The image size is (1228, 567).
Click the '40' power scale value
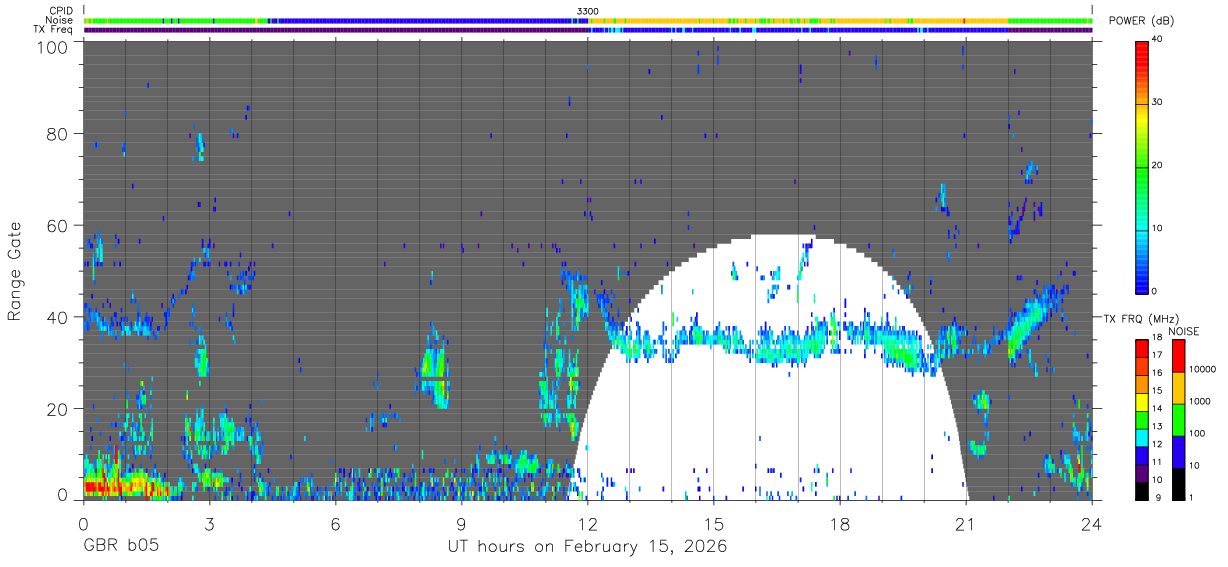tap(1158, 39)
